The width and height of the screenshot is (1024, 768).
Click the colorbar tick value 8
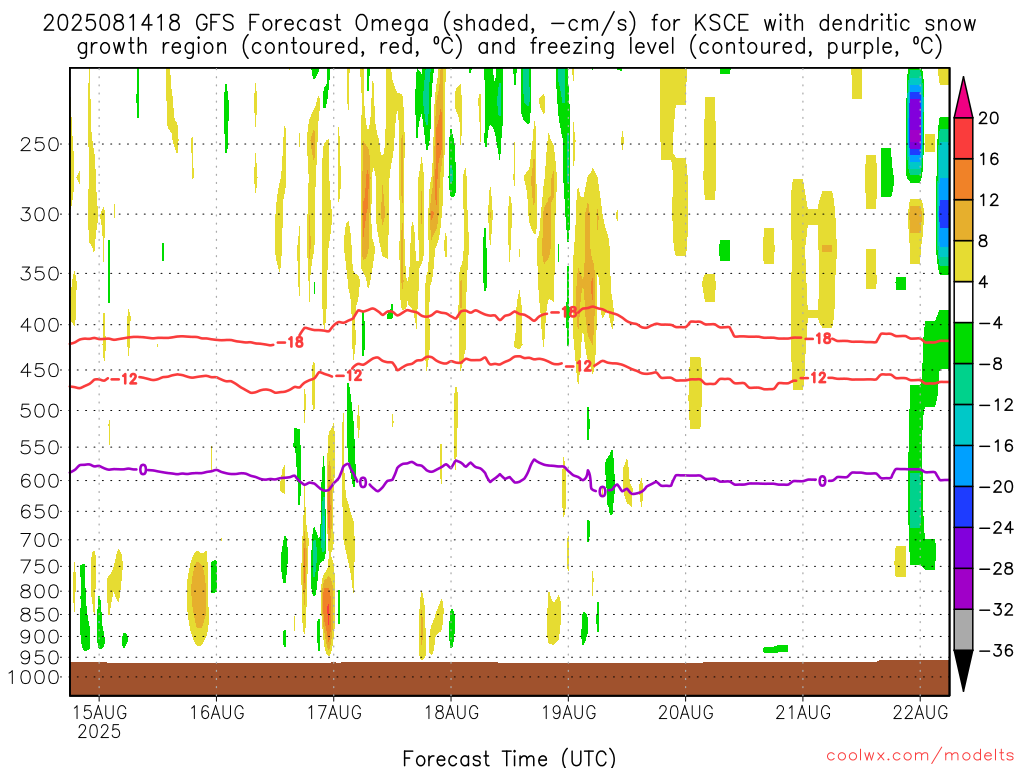[x=984, y=241]
